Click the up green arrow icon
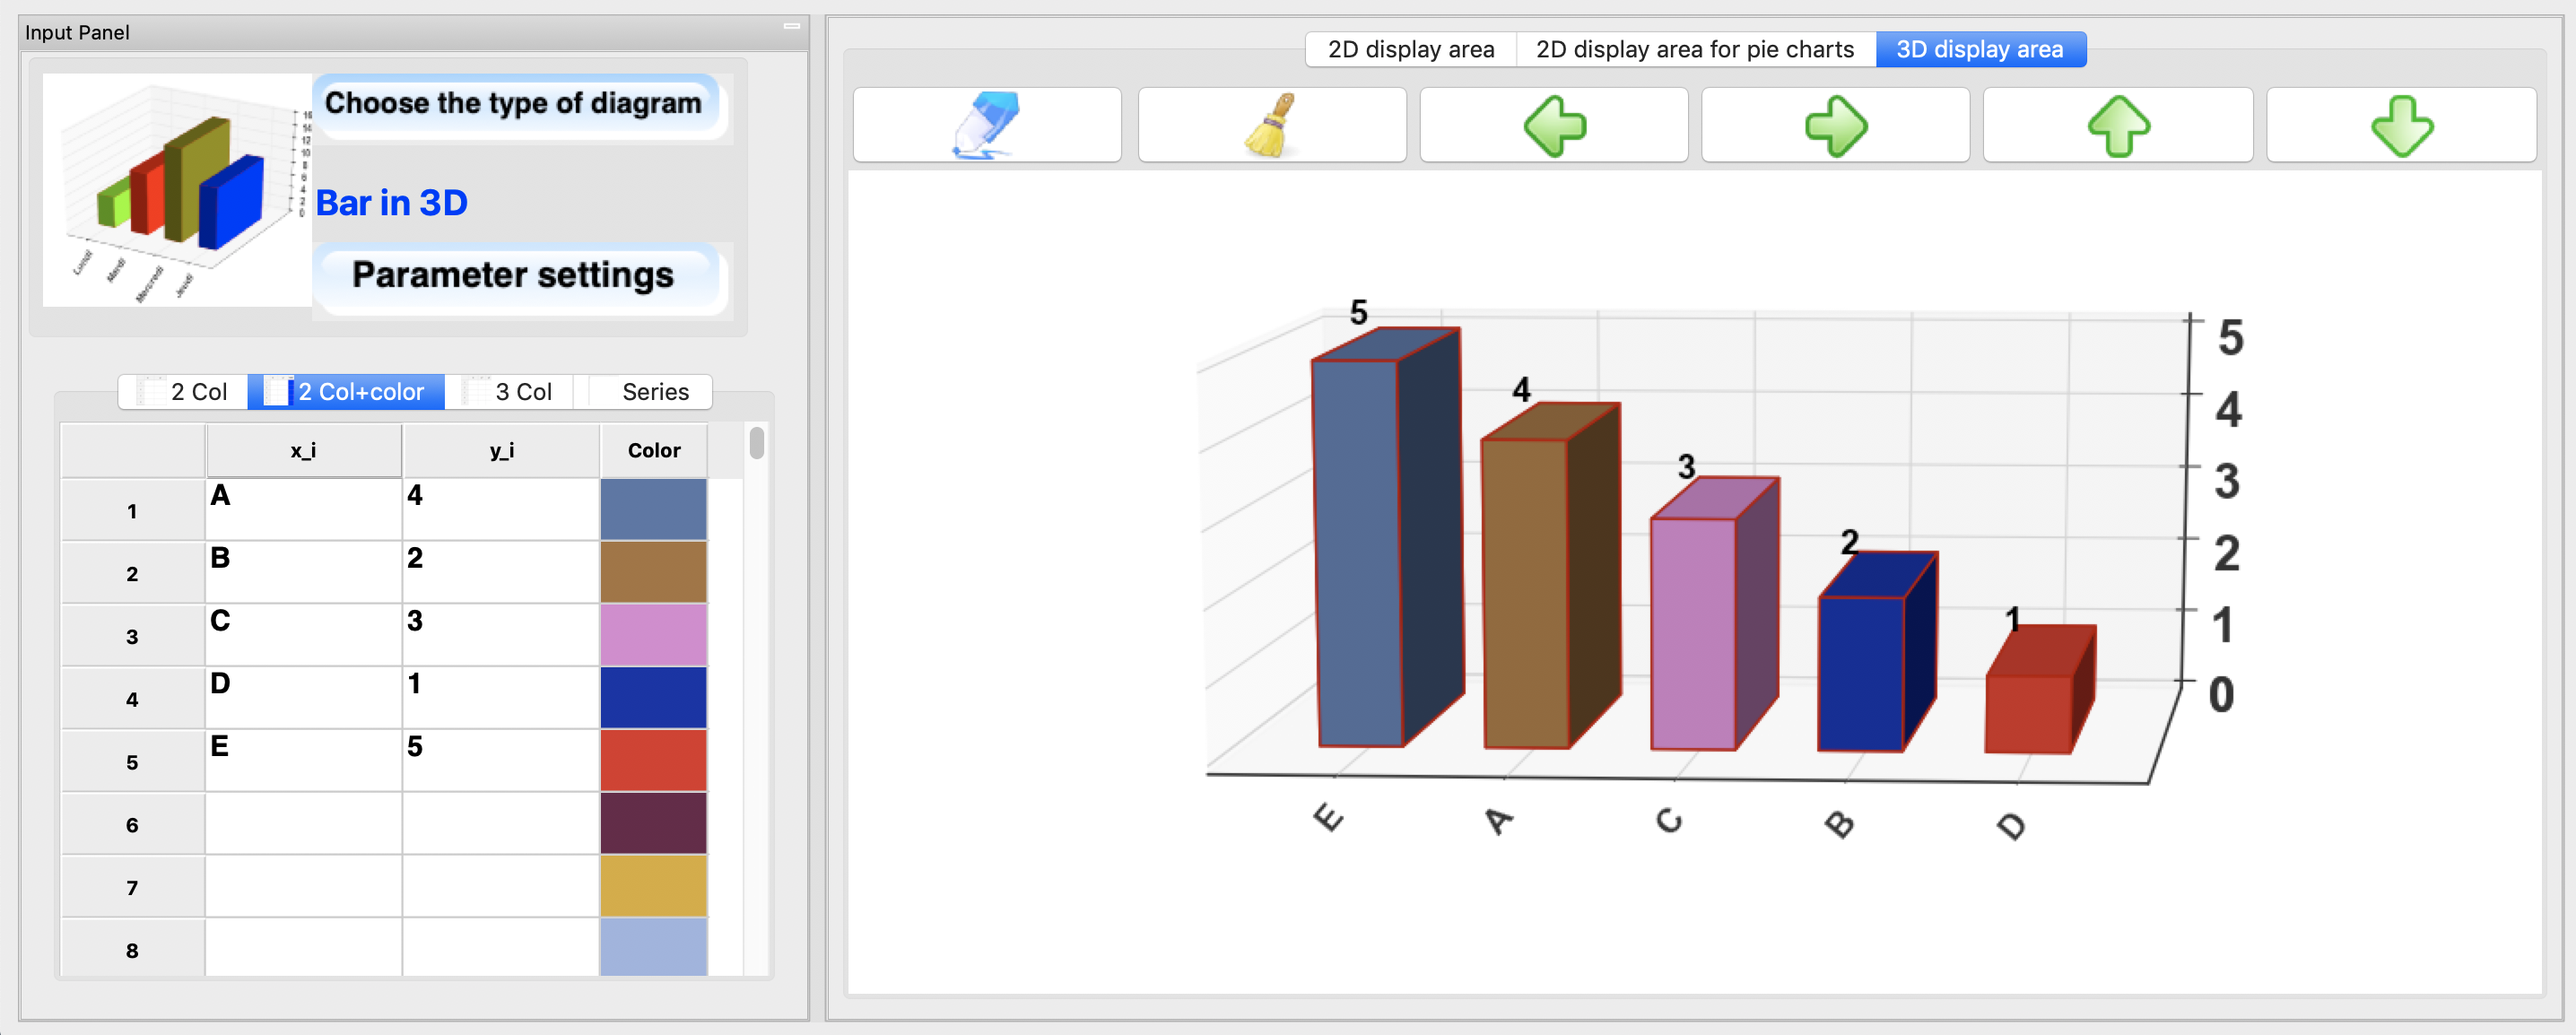Viewport: 2576px width, 1035px height. [x=2118, y=123]
